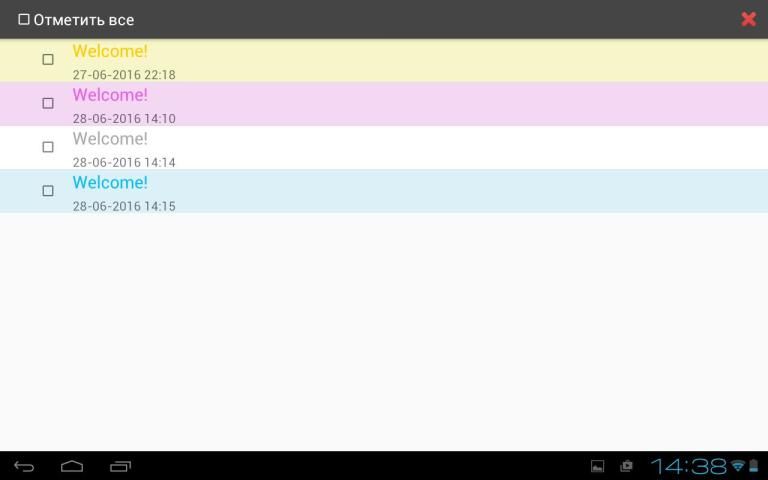This screenshot has height=480, width=768.
Task: Tap the screenshot notification icon
Action: 626,466
